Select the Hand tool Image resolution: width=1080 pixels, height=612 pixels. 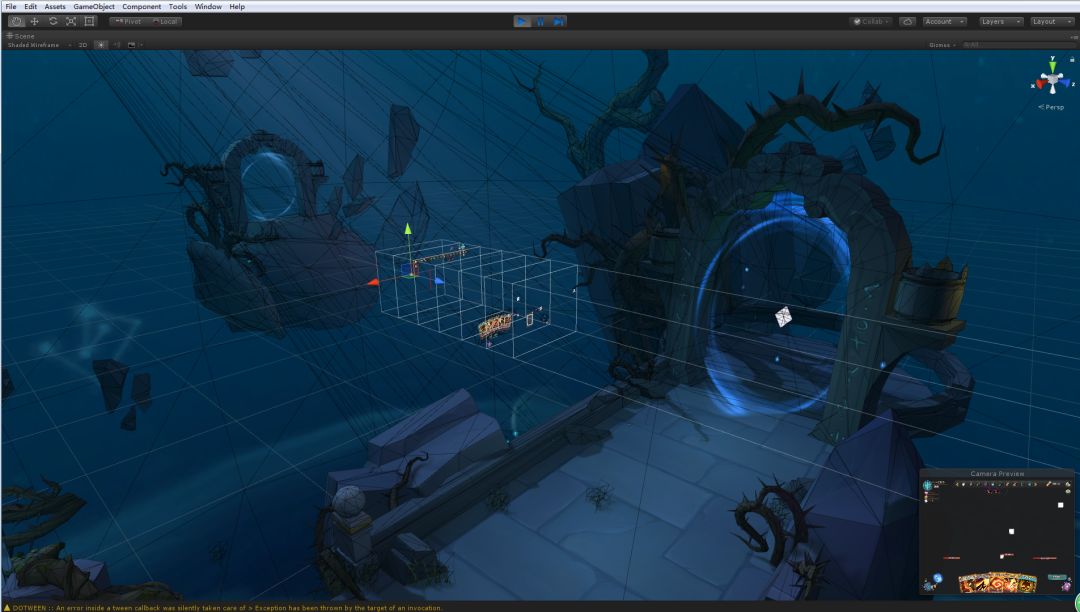coord(16,21)
